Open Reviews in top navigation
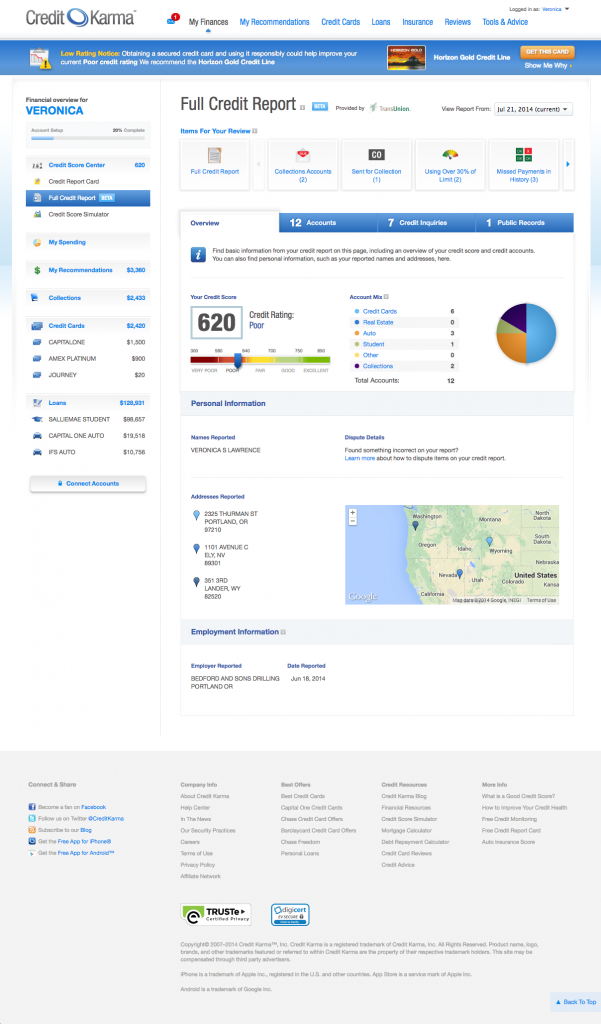The width and height of the screenshot is (601, 1024). (457, 22)
